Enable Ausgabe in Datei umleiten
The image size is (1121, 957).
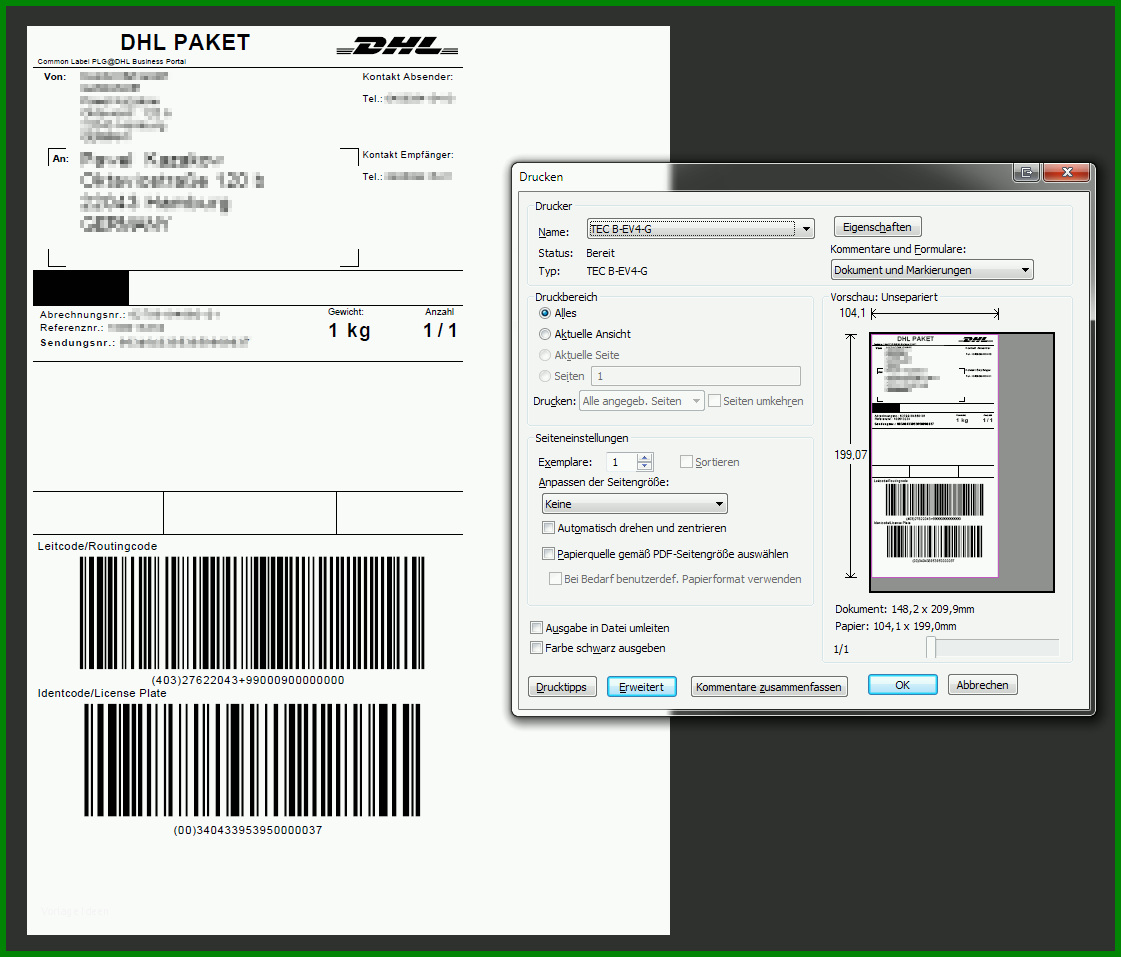point(536,628)
